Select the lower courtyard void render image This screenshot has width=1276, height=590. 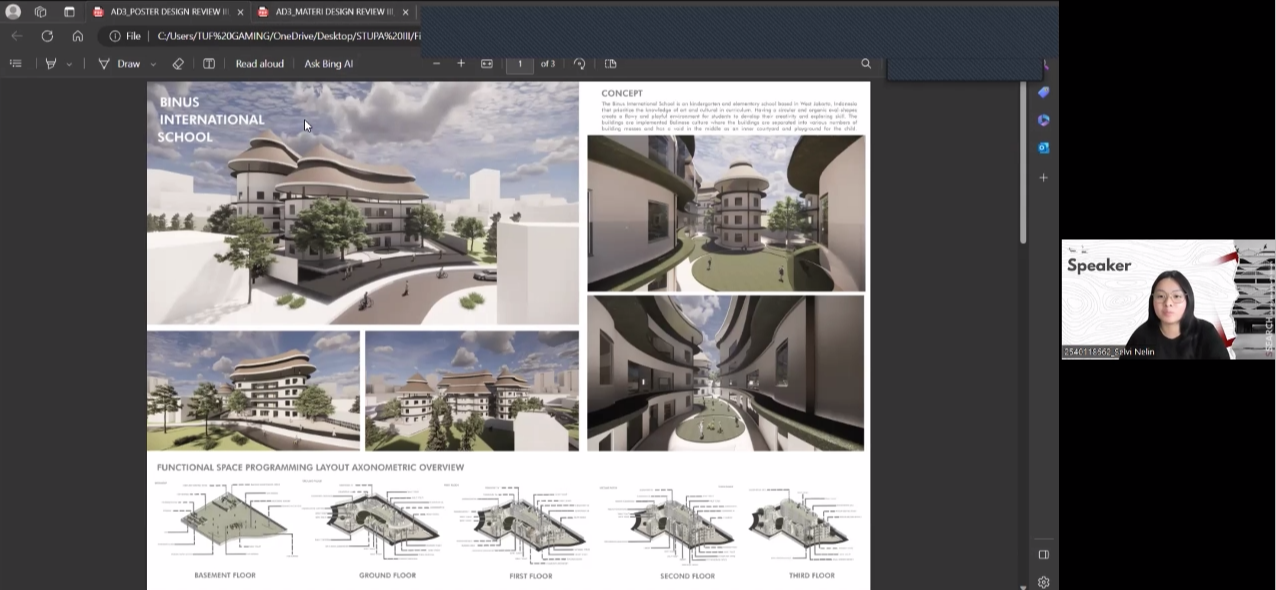[x=726, y=373]
